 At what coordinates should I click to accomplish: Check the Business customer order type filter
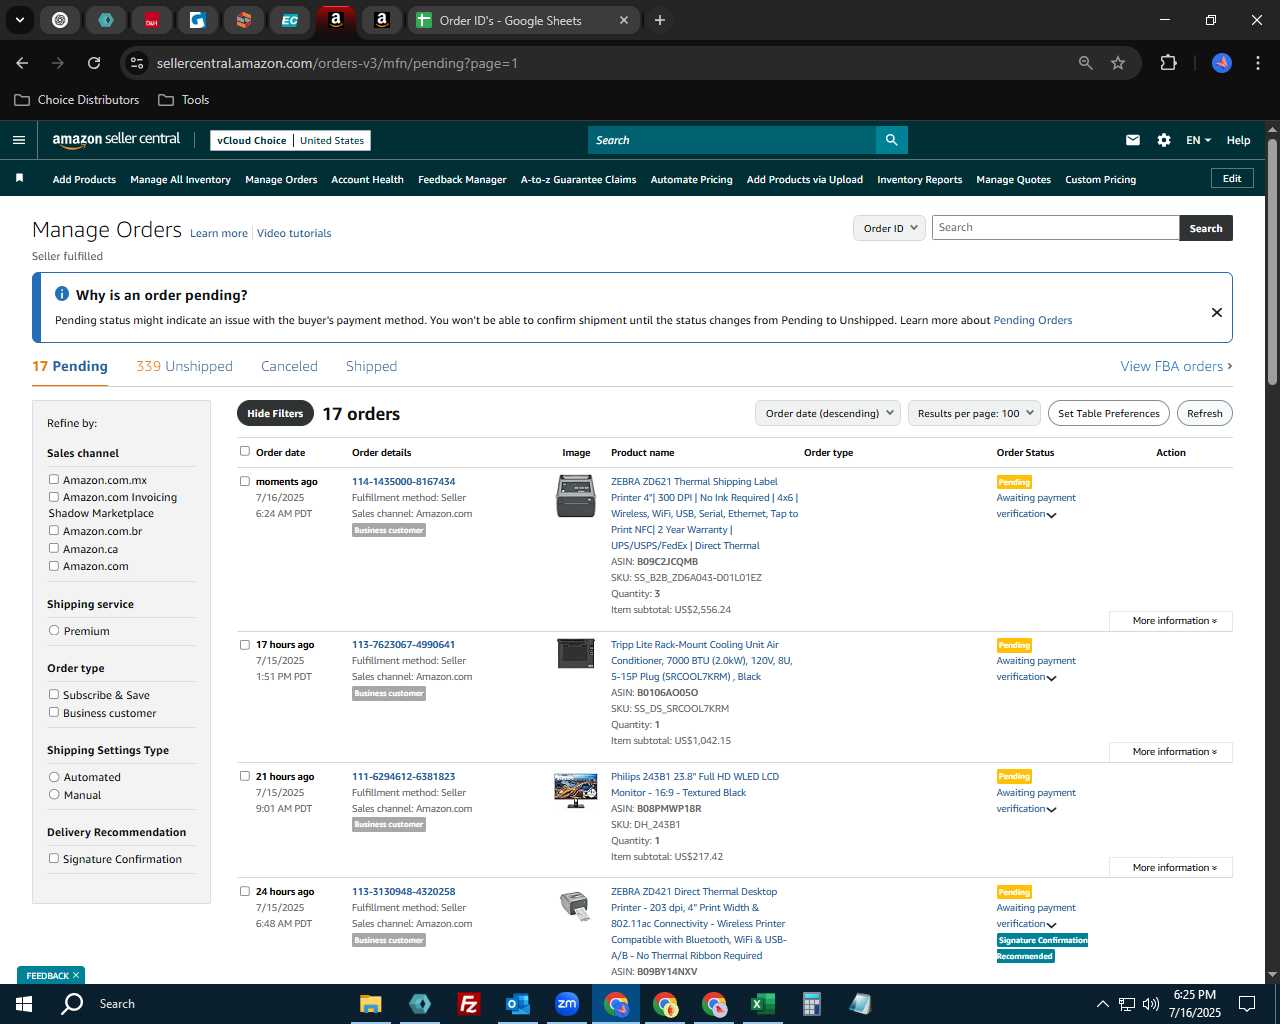click(54, 712)
